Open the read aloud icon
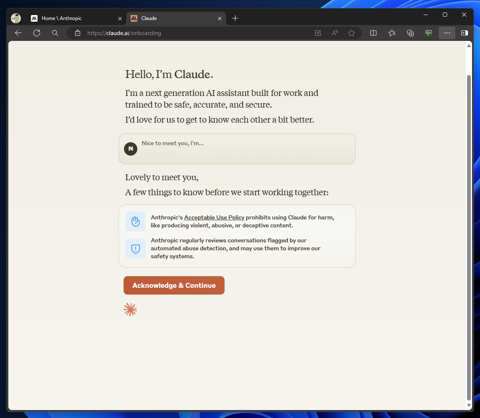 pyautogui.click(x=335, y=33)
